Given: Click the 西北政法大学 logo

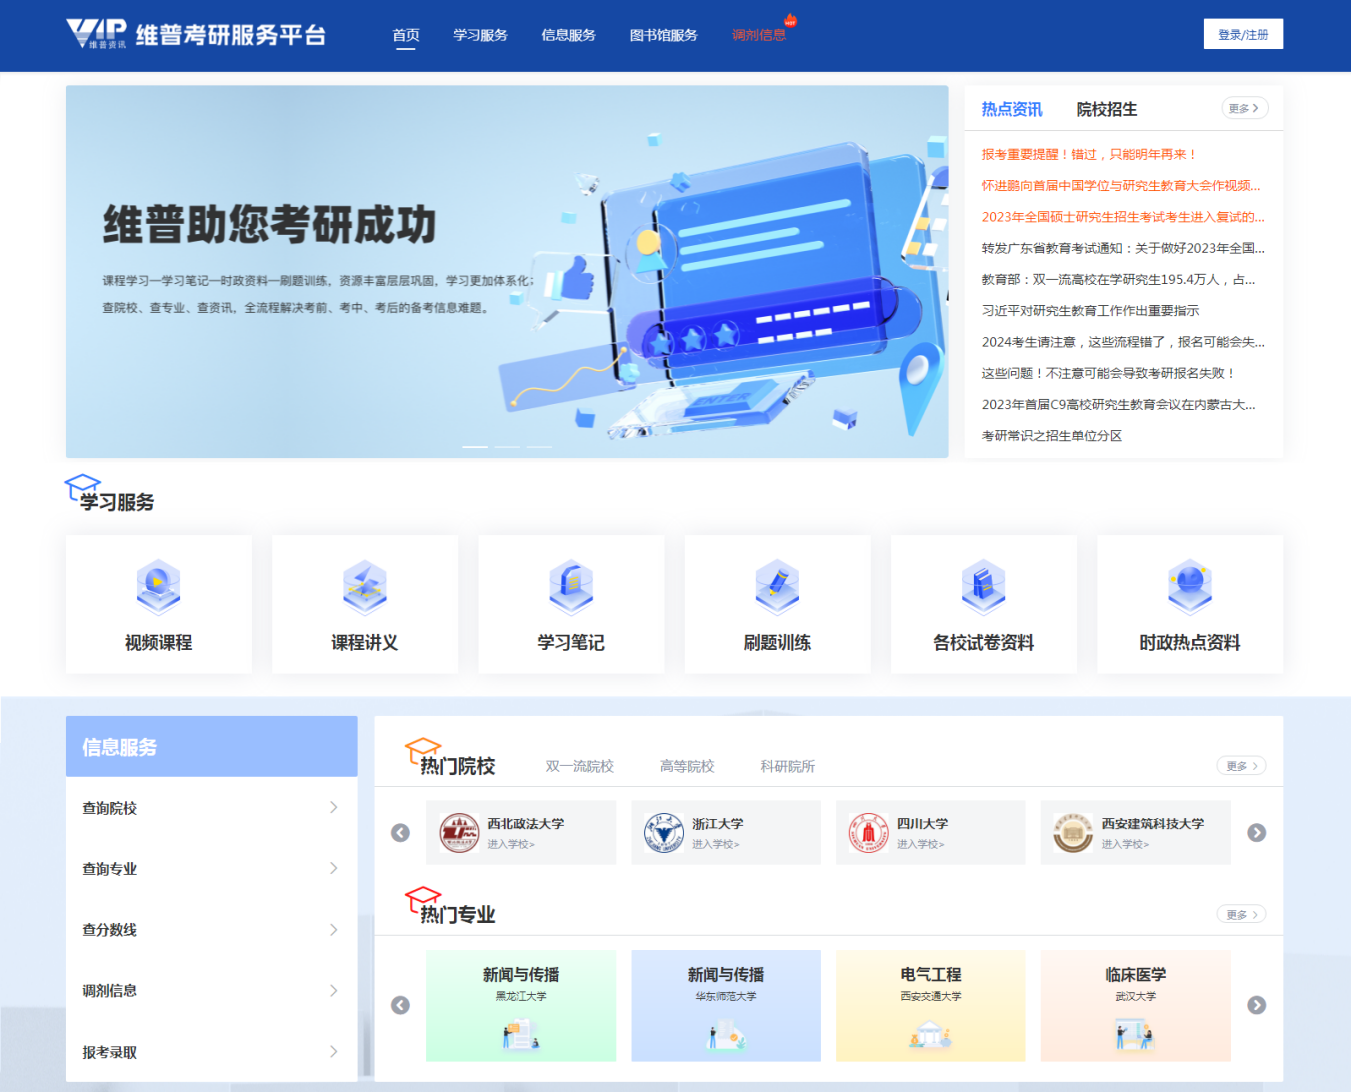Looking at the screenshot, I should pyautogui.click(x=459, y=833).
